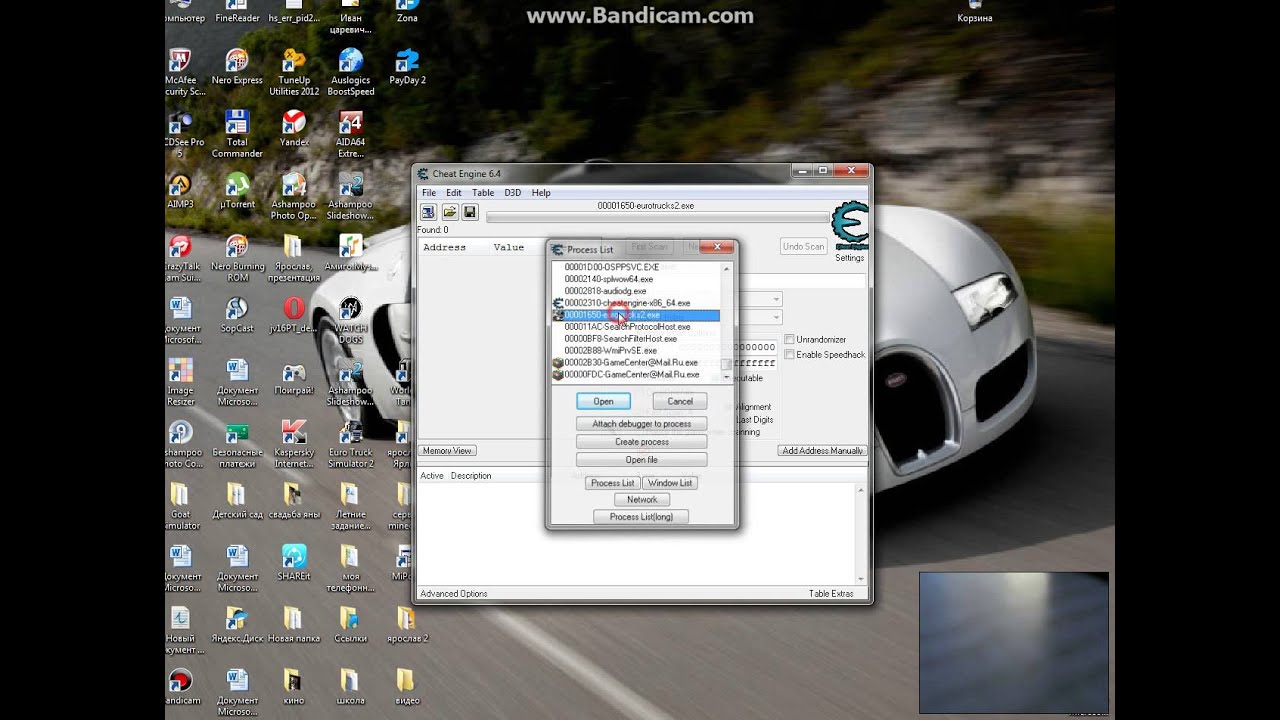Click the Nero Burning ROM desktop icon
Image resolution: width=1280 pixels, height=720 pixels.
click(x=237, y=259)
